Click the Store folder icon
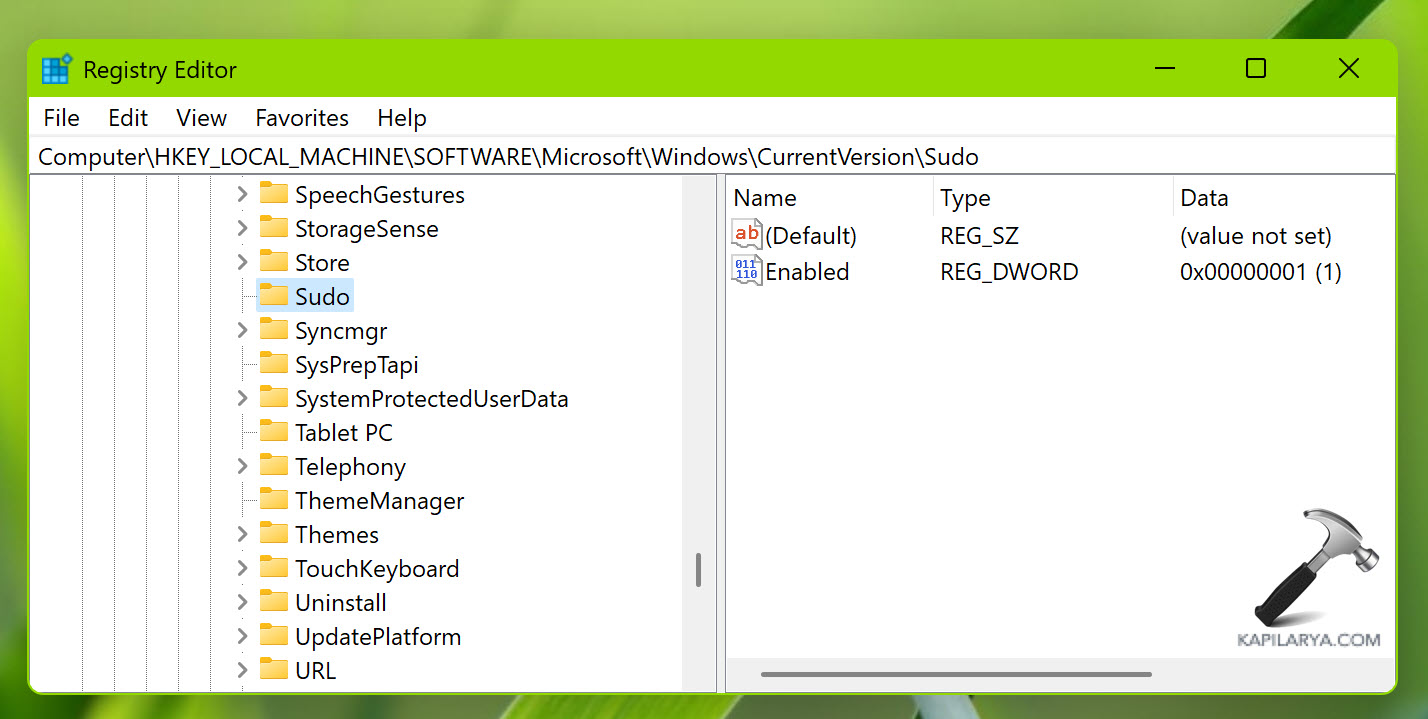The height and width of the screenshot is (719, 1428). tap(273, 263)
